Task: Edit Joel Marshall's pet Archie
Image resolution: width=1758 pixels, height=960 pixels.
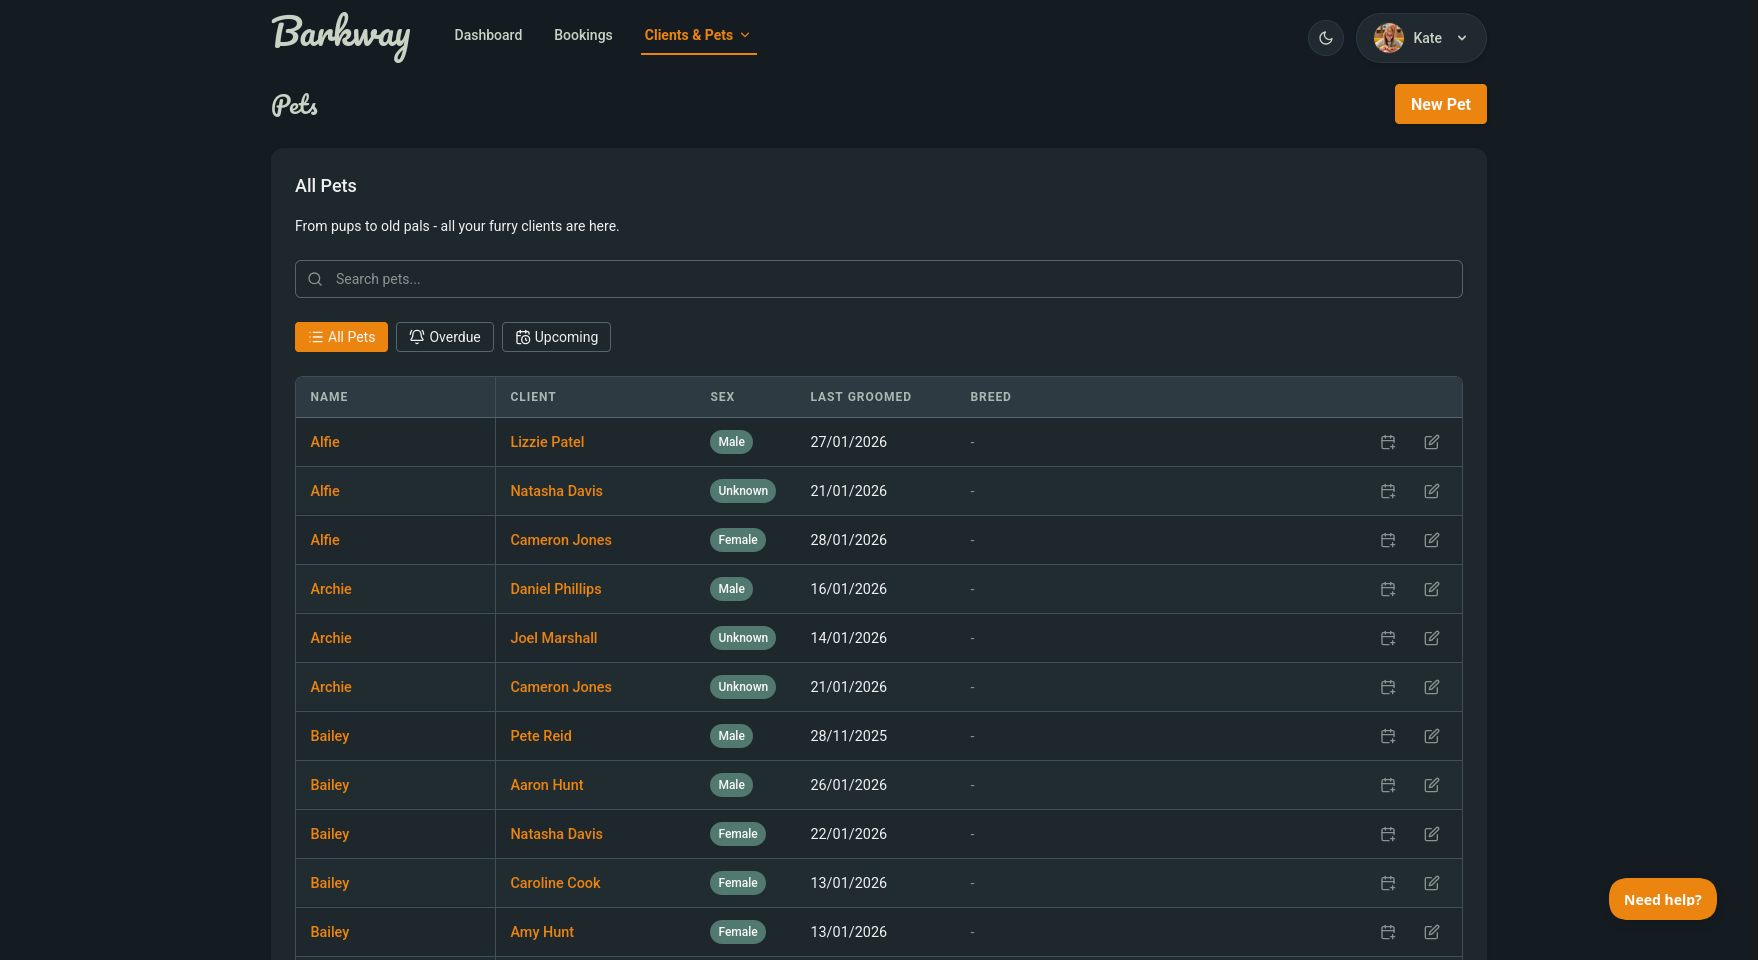Action: (1432, 638)
